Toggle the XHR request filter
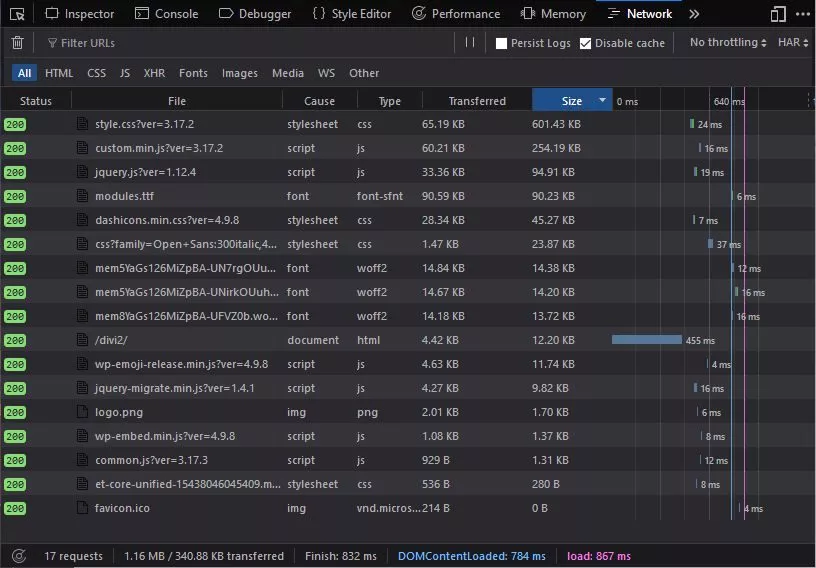 154,73
